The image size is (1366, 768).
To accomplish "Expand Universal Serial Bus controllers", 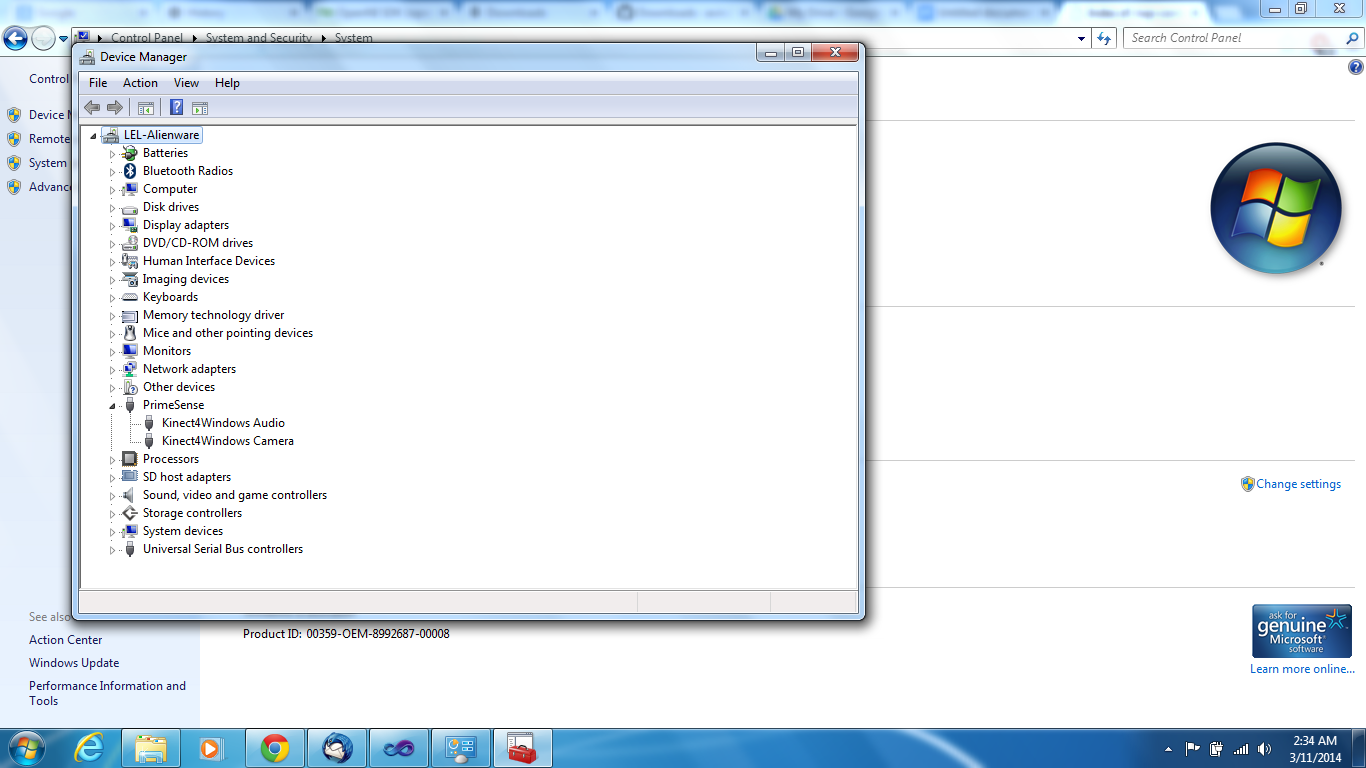I will (x=113, y=550).
